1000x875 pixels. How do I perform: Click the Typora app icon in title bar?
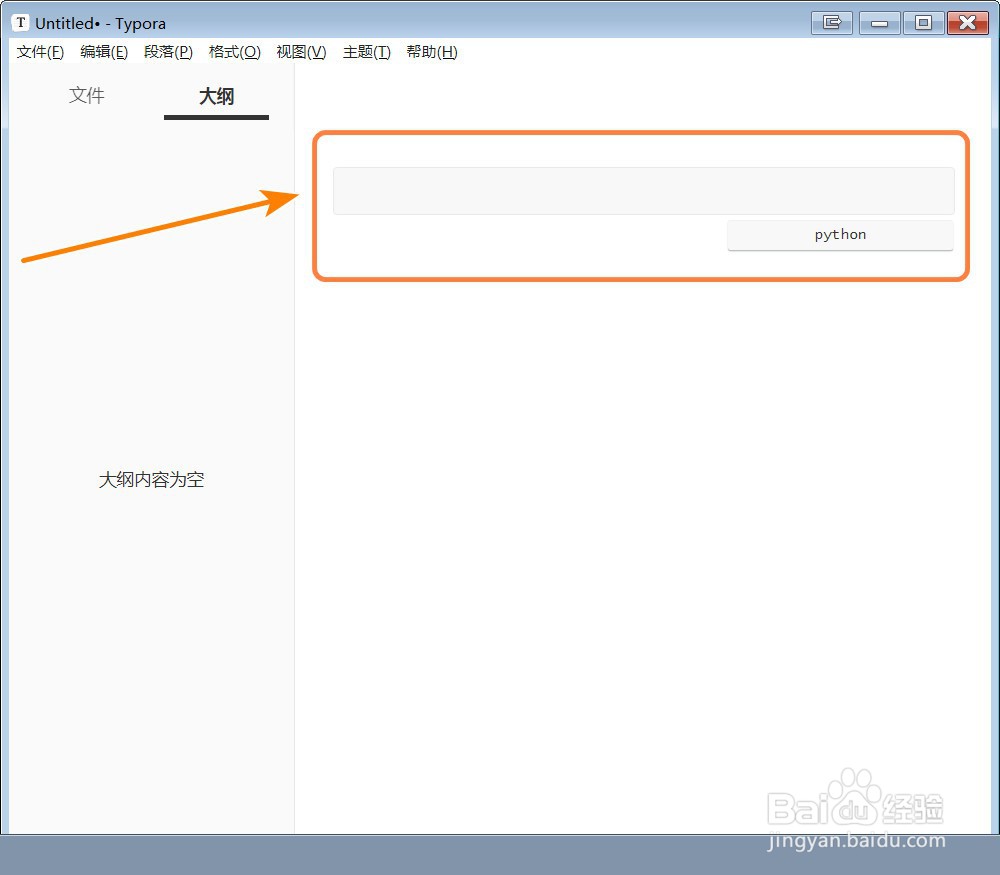(x=20, y=23)
